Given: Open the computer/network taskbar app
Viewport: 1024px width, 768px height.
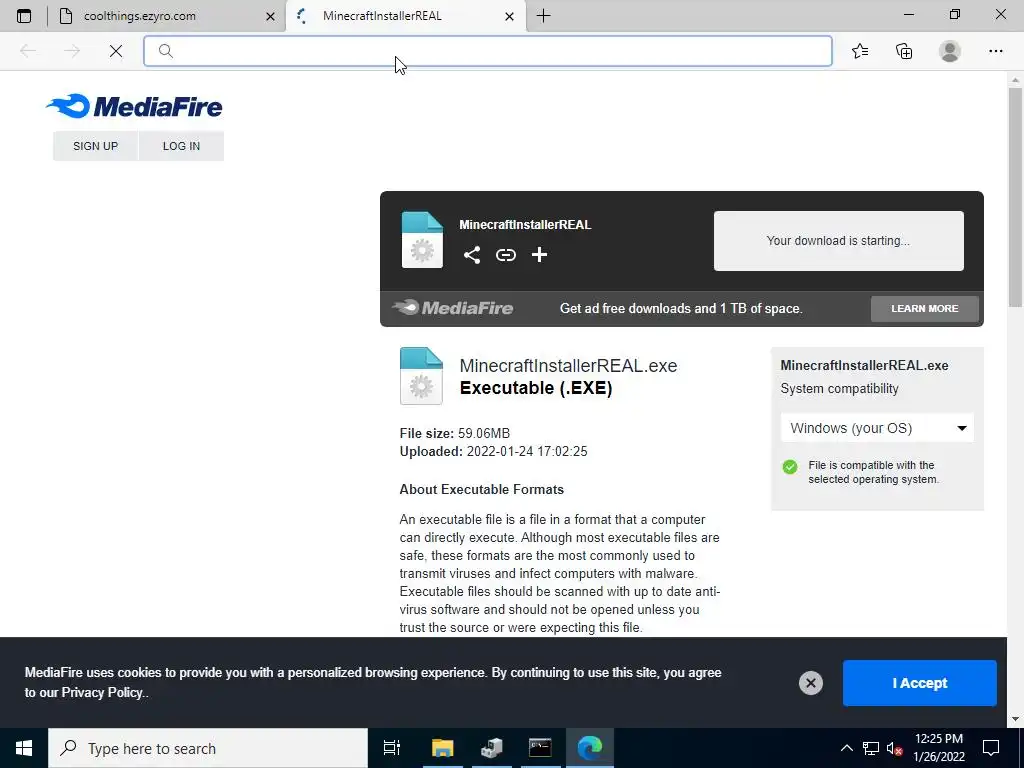Looking at the screenshot, I should [x=492, y=748].
